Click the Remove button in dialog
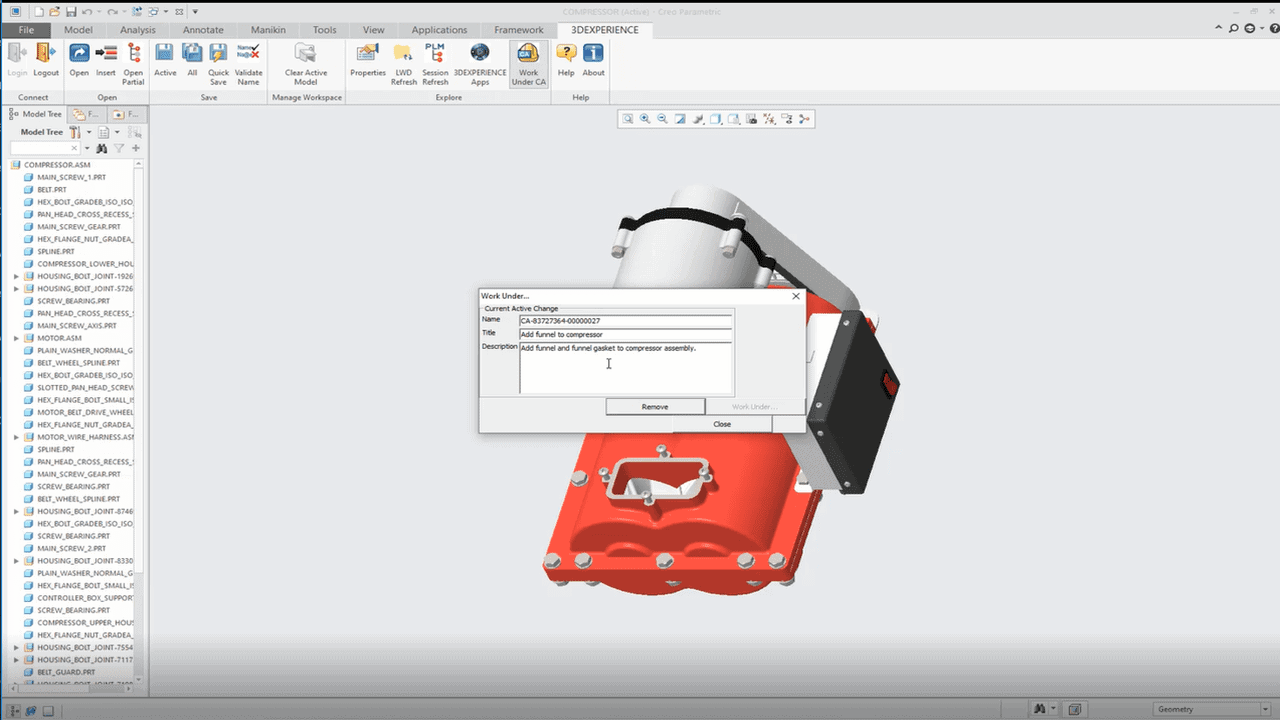 click(655, 407)
